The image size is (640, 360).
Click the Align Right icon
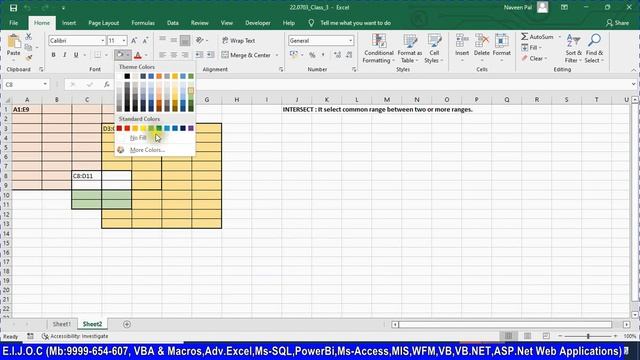185,55
